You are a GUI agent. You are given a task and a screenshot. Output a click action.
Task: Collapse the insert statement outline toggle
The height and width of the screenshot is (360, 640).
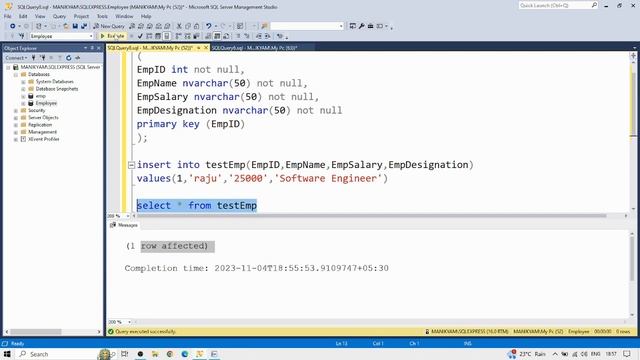[131, 165]
